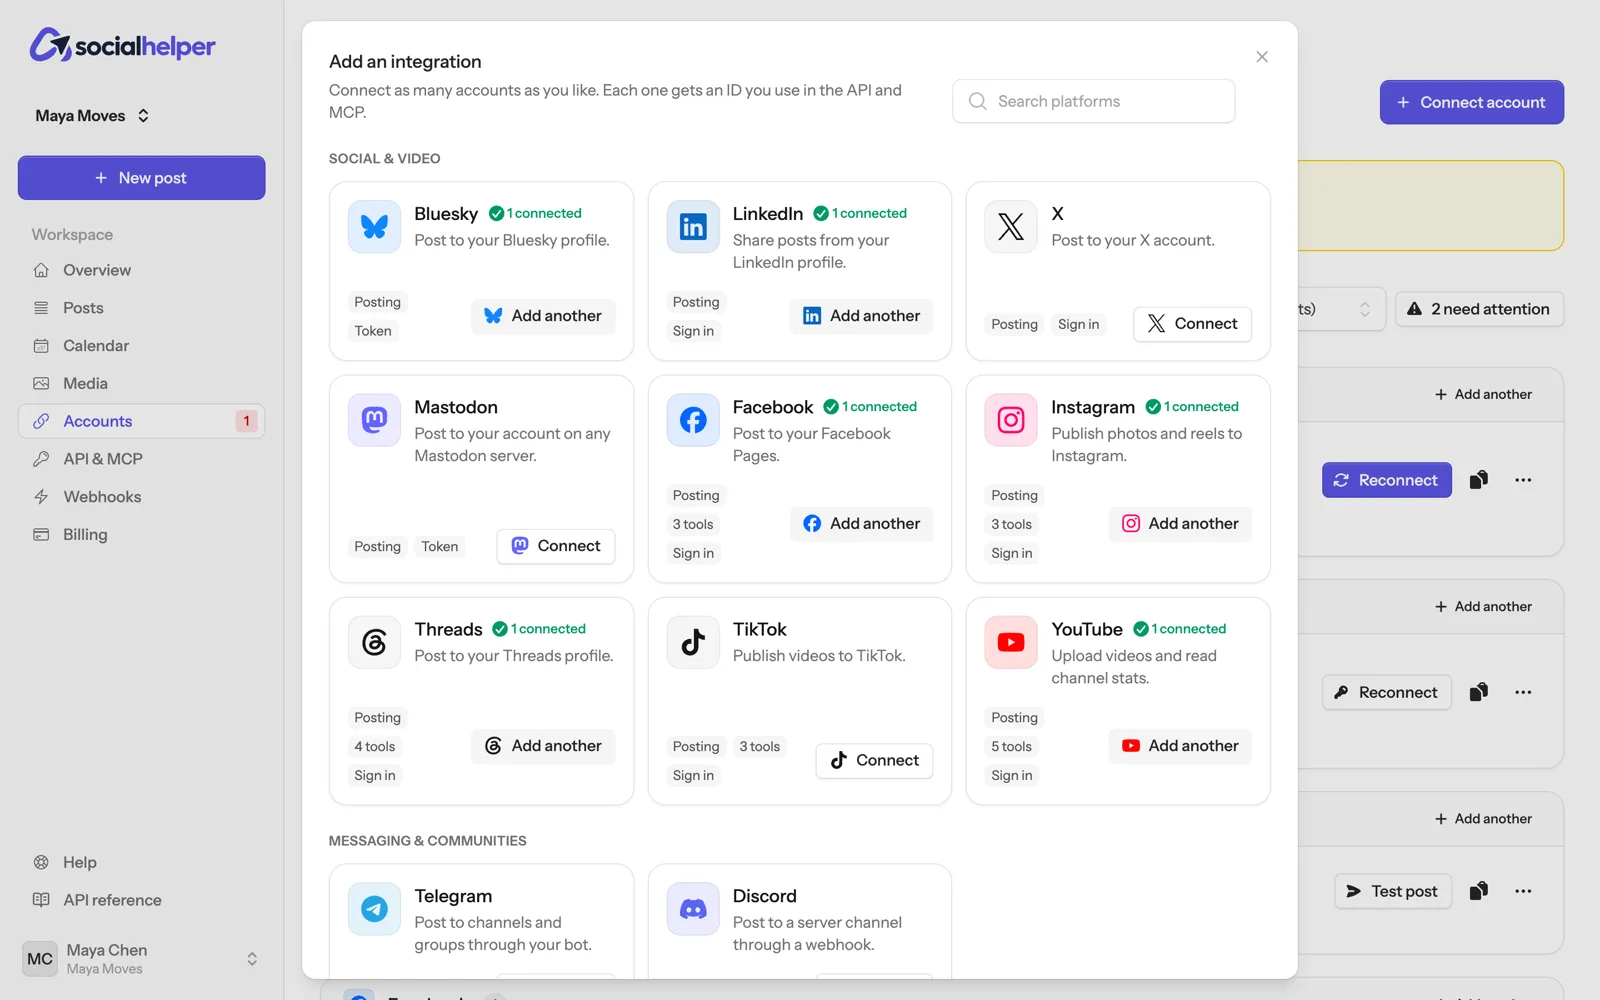Click the MC user avatar

(40, 959)
